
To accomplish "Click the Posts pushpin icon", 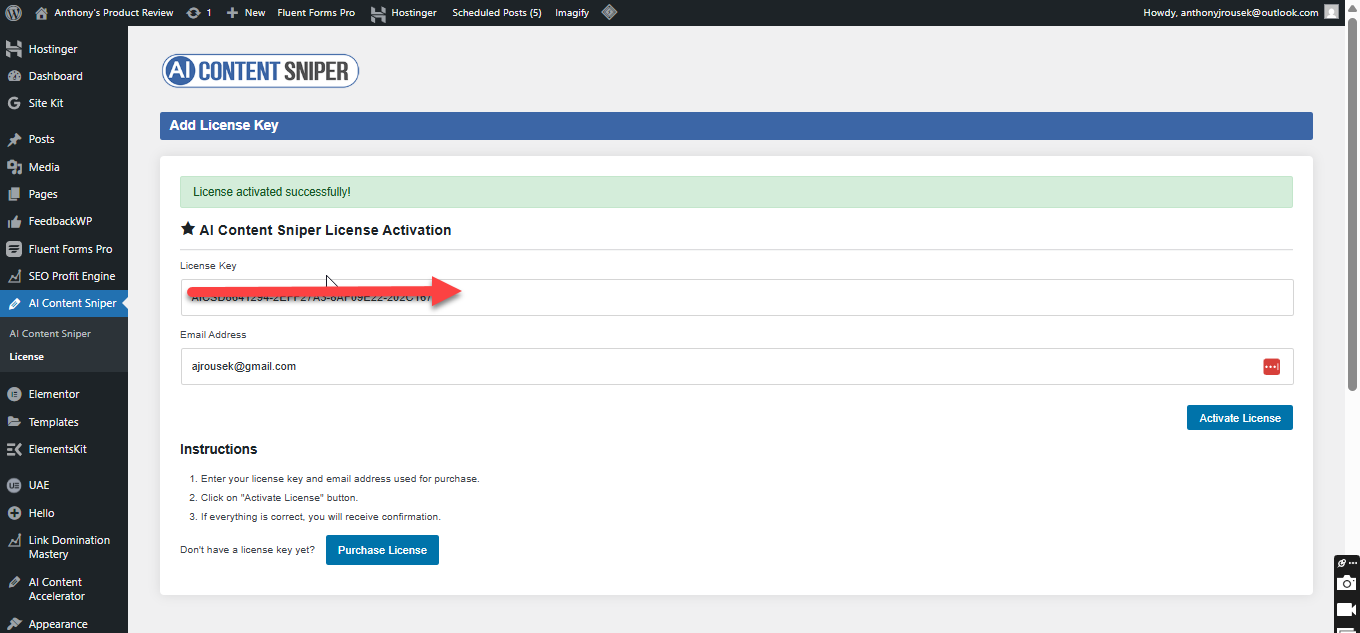I will [14, 139].
